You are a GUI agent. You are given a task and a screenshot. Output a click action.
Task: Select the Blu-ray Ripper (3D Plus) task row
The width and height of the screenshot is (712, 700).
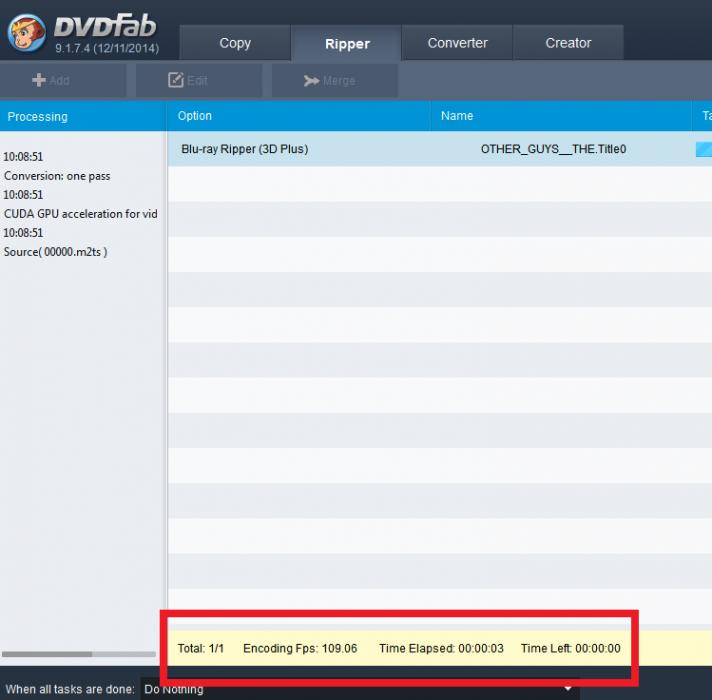coord(245,149)
